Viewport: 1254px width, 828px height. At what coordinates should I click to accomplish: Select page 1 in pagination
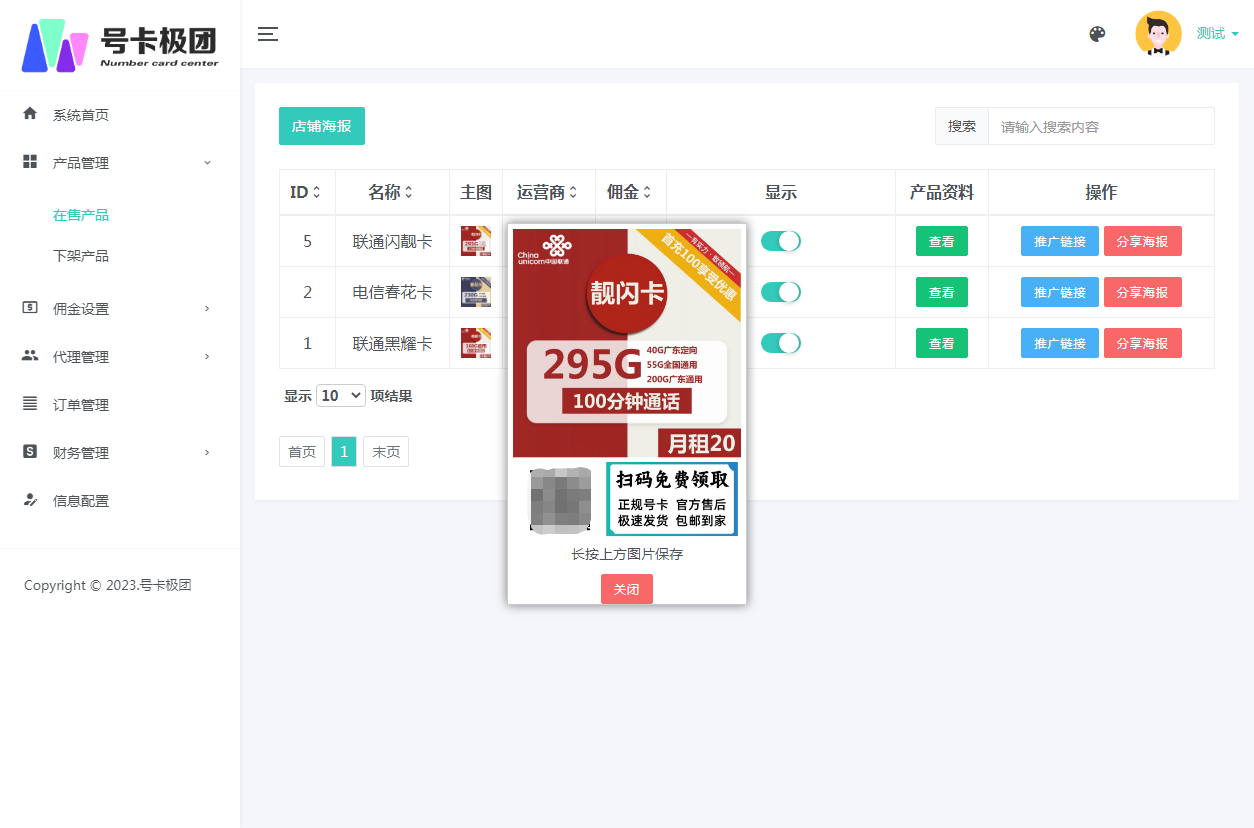click(344, 452)
